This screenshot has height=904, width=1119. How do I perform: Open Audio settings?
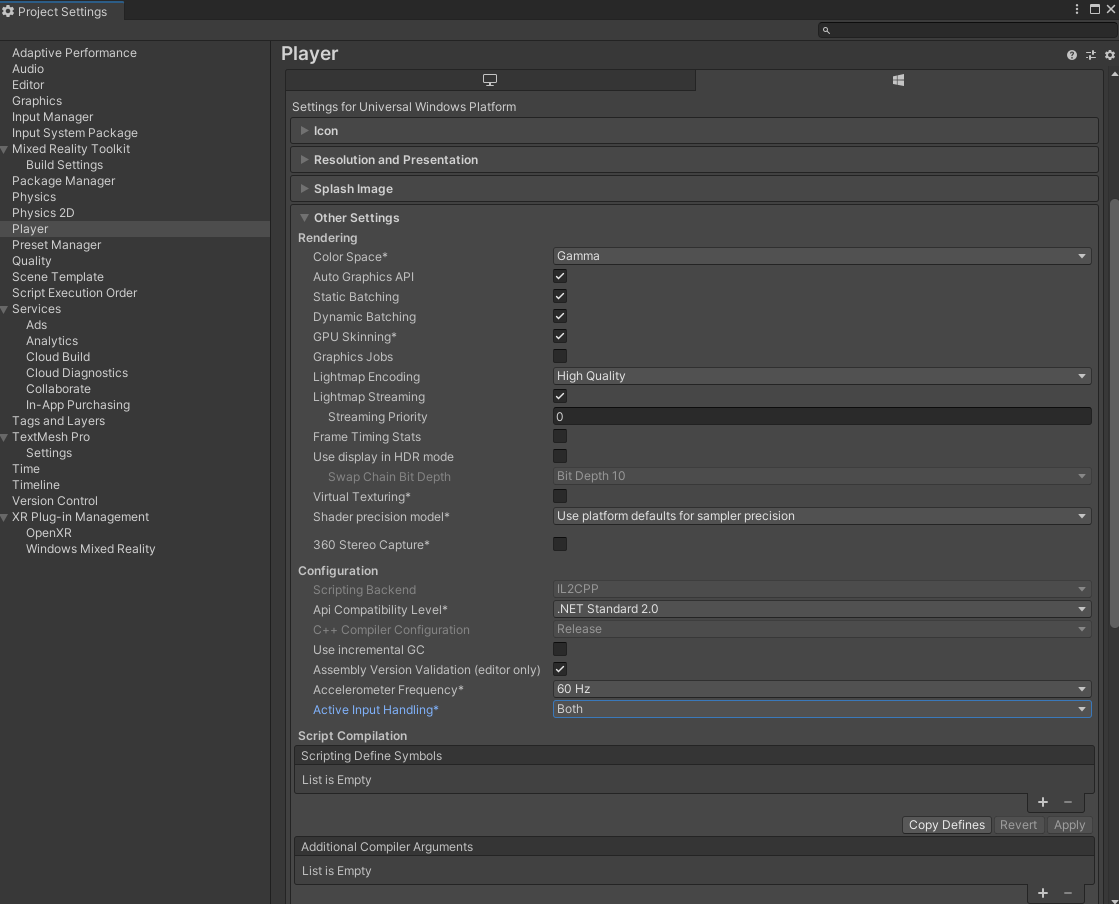click(28, 69)
